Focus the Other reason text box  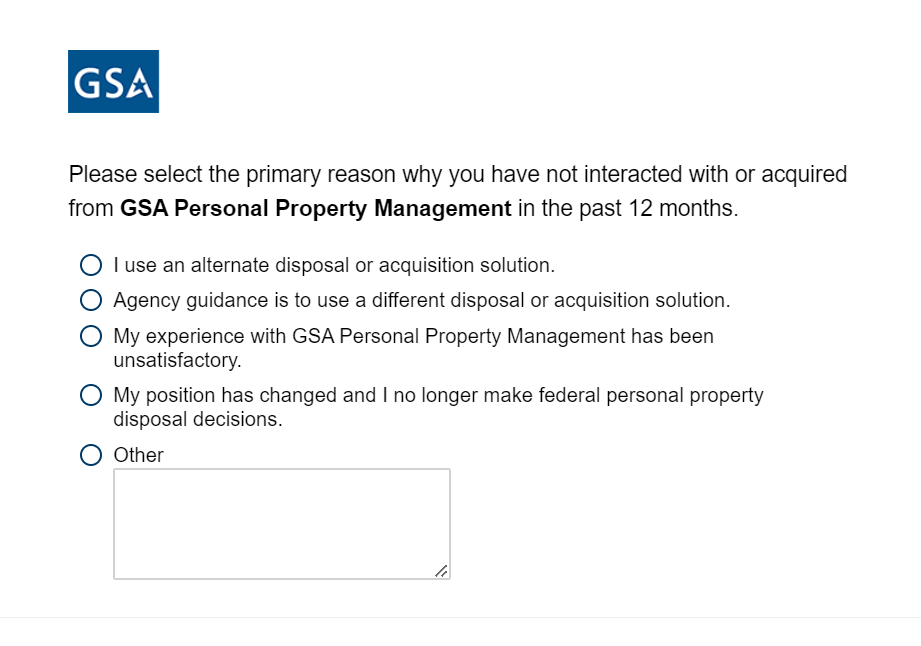pyautogui.click(x=281, y=523)
